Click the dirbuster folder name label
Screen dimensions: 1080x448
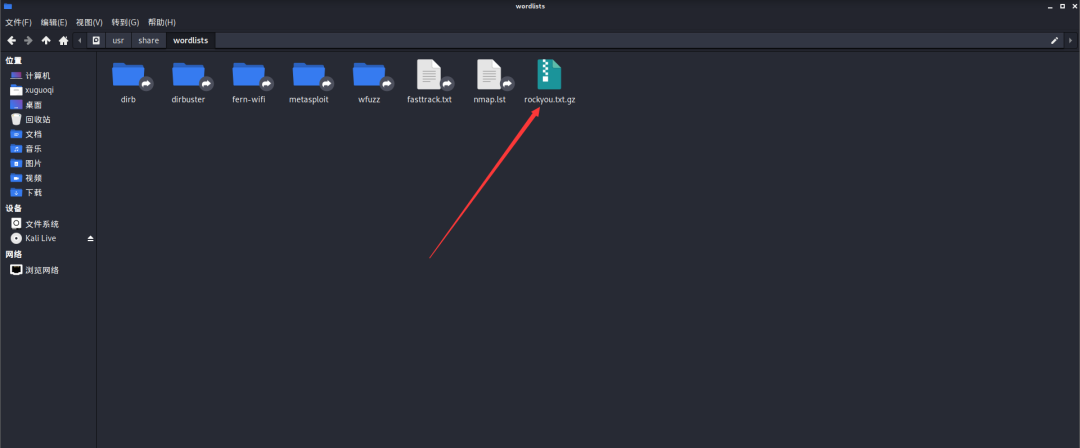tap(188, 99)
